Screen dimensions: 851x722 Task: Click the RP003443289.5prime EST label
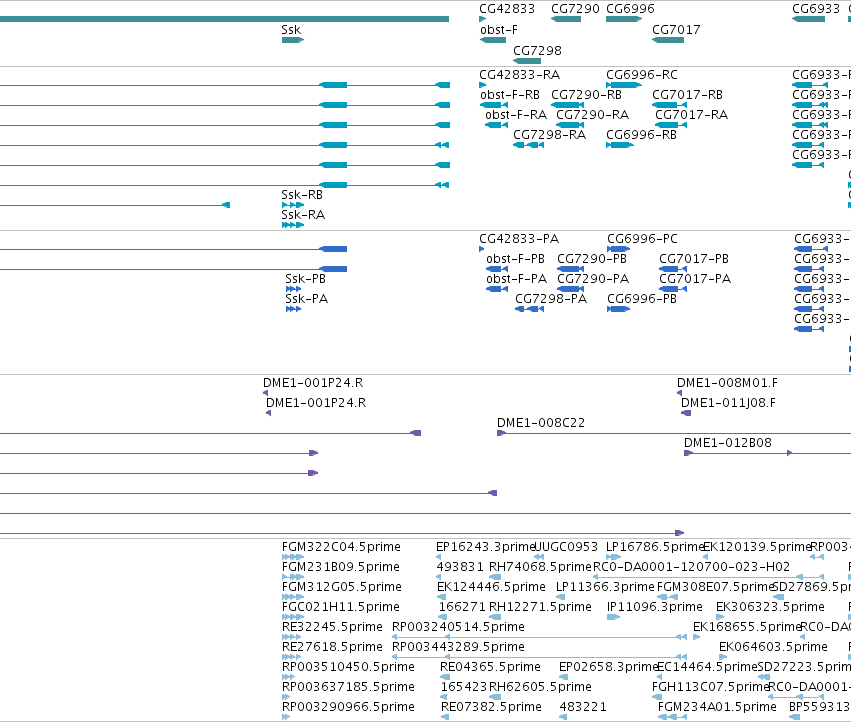(458, 648)
